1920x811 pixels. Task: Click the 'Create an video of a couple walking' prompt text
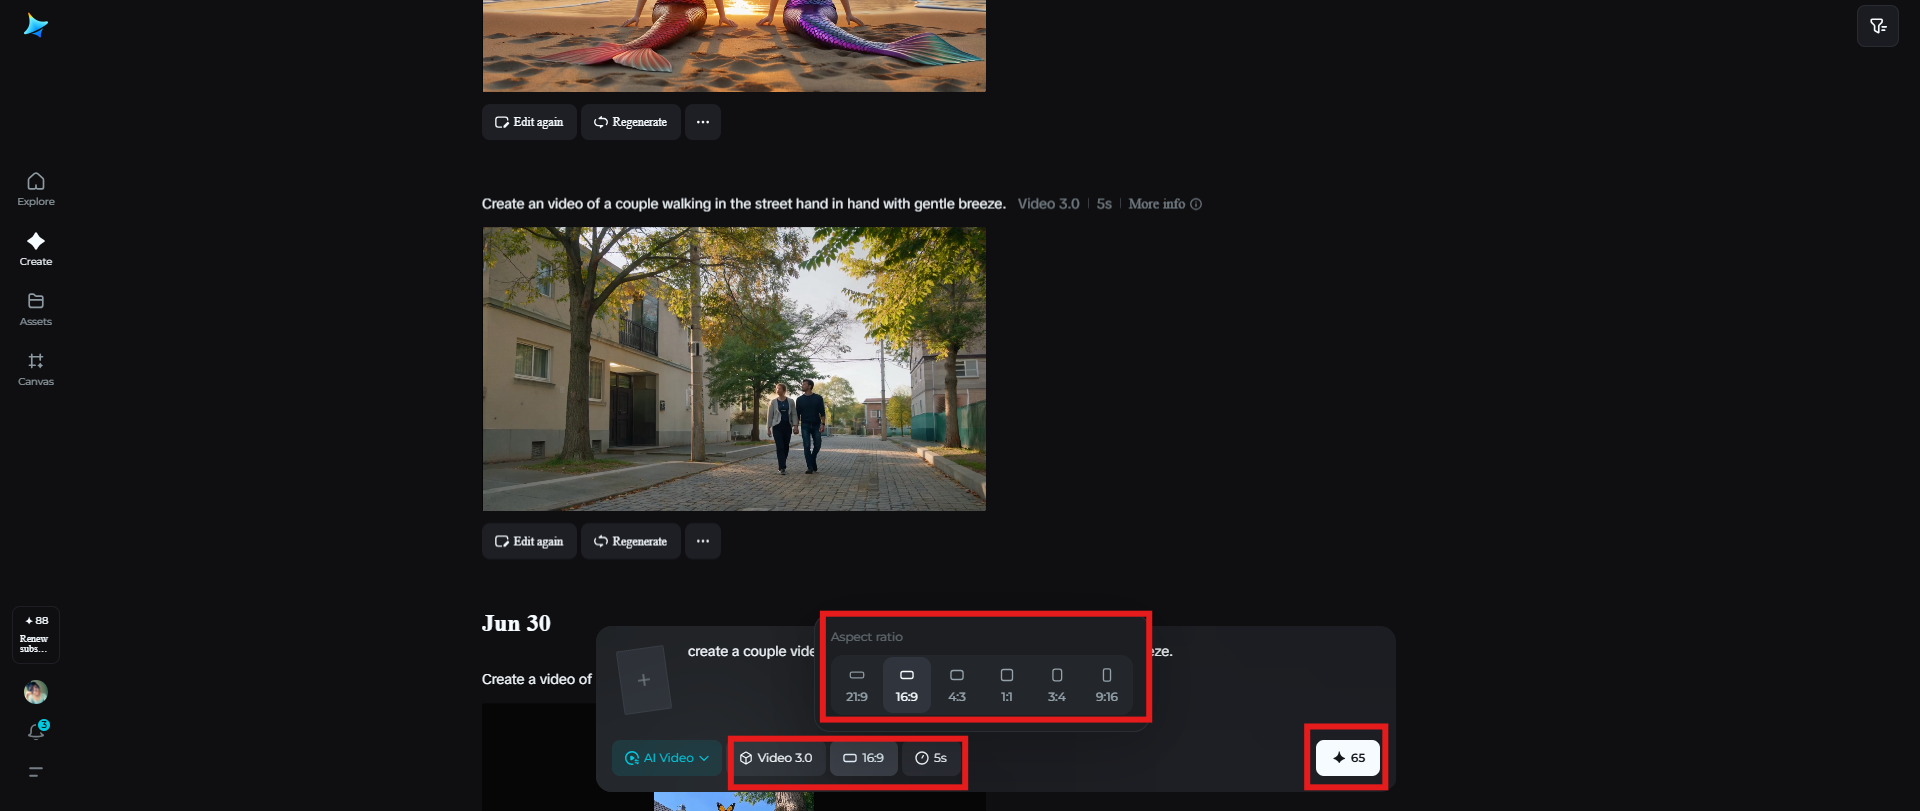pos(743,204)
